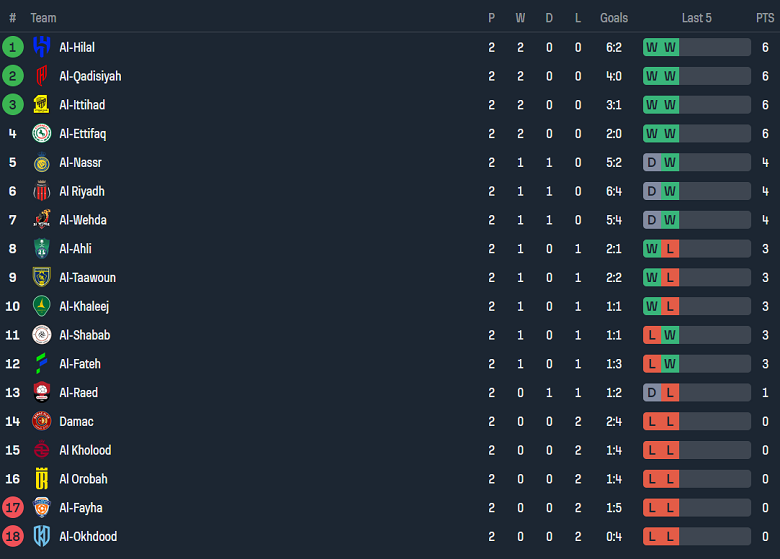Click Al-Raed's gray D result box

[652, 393]
